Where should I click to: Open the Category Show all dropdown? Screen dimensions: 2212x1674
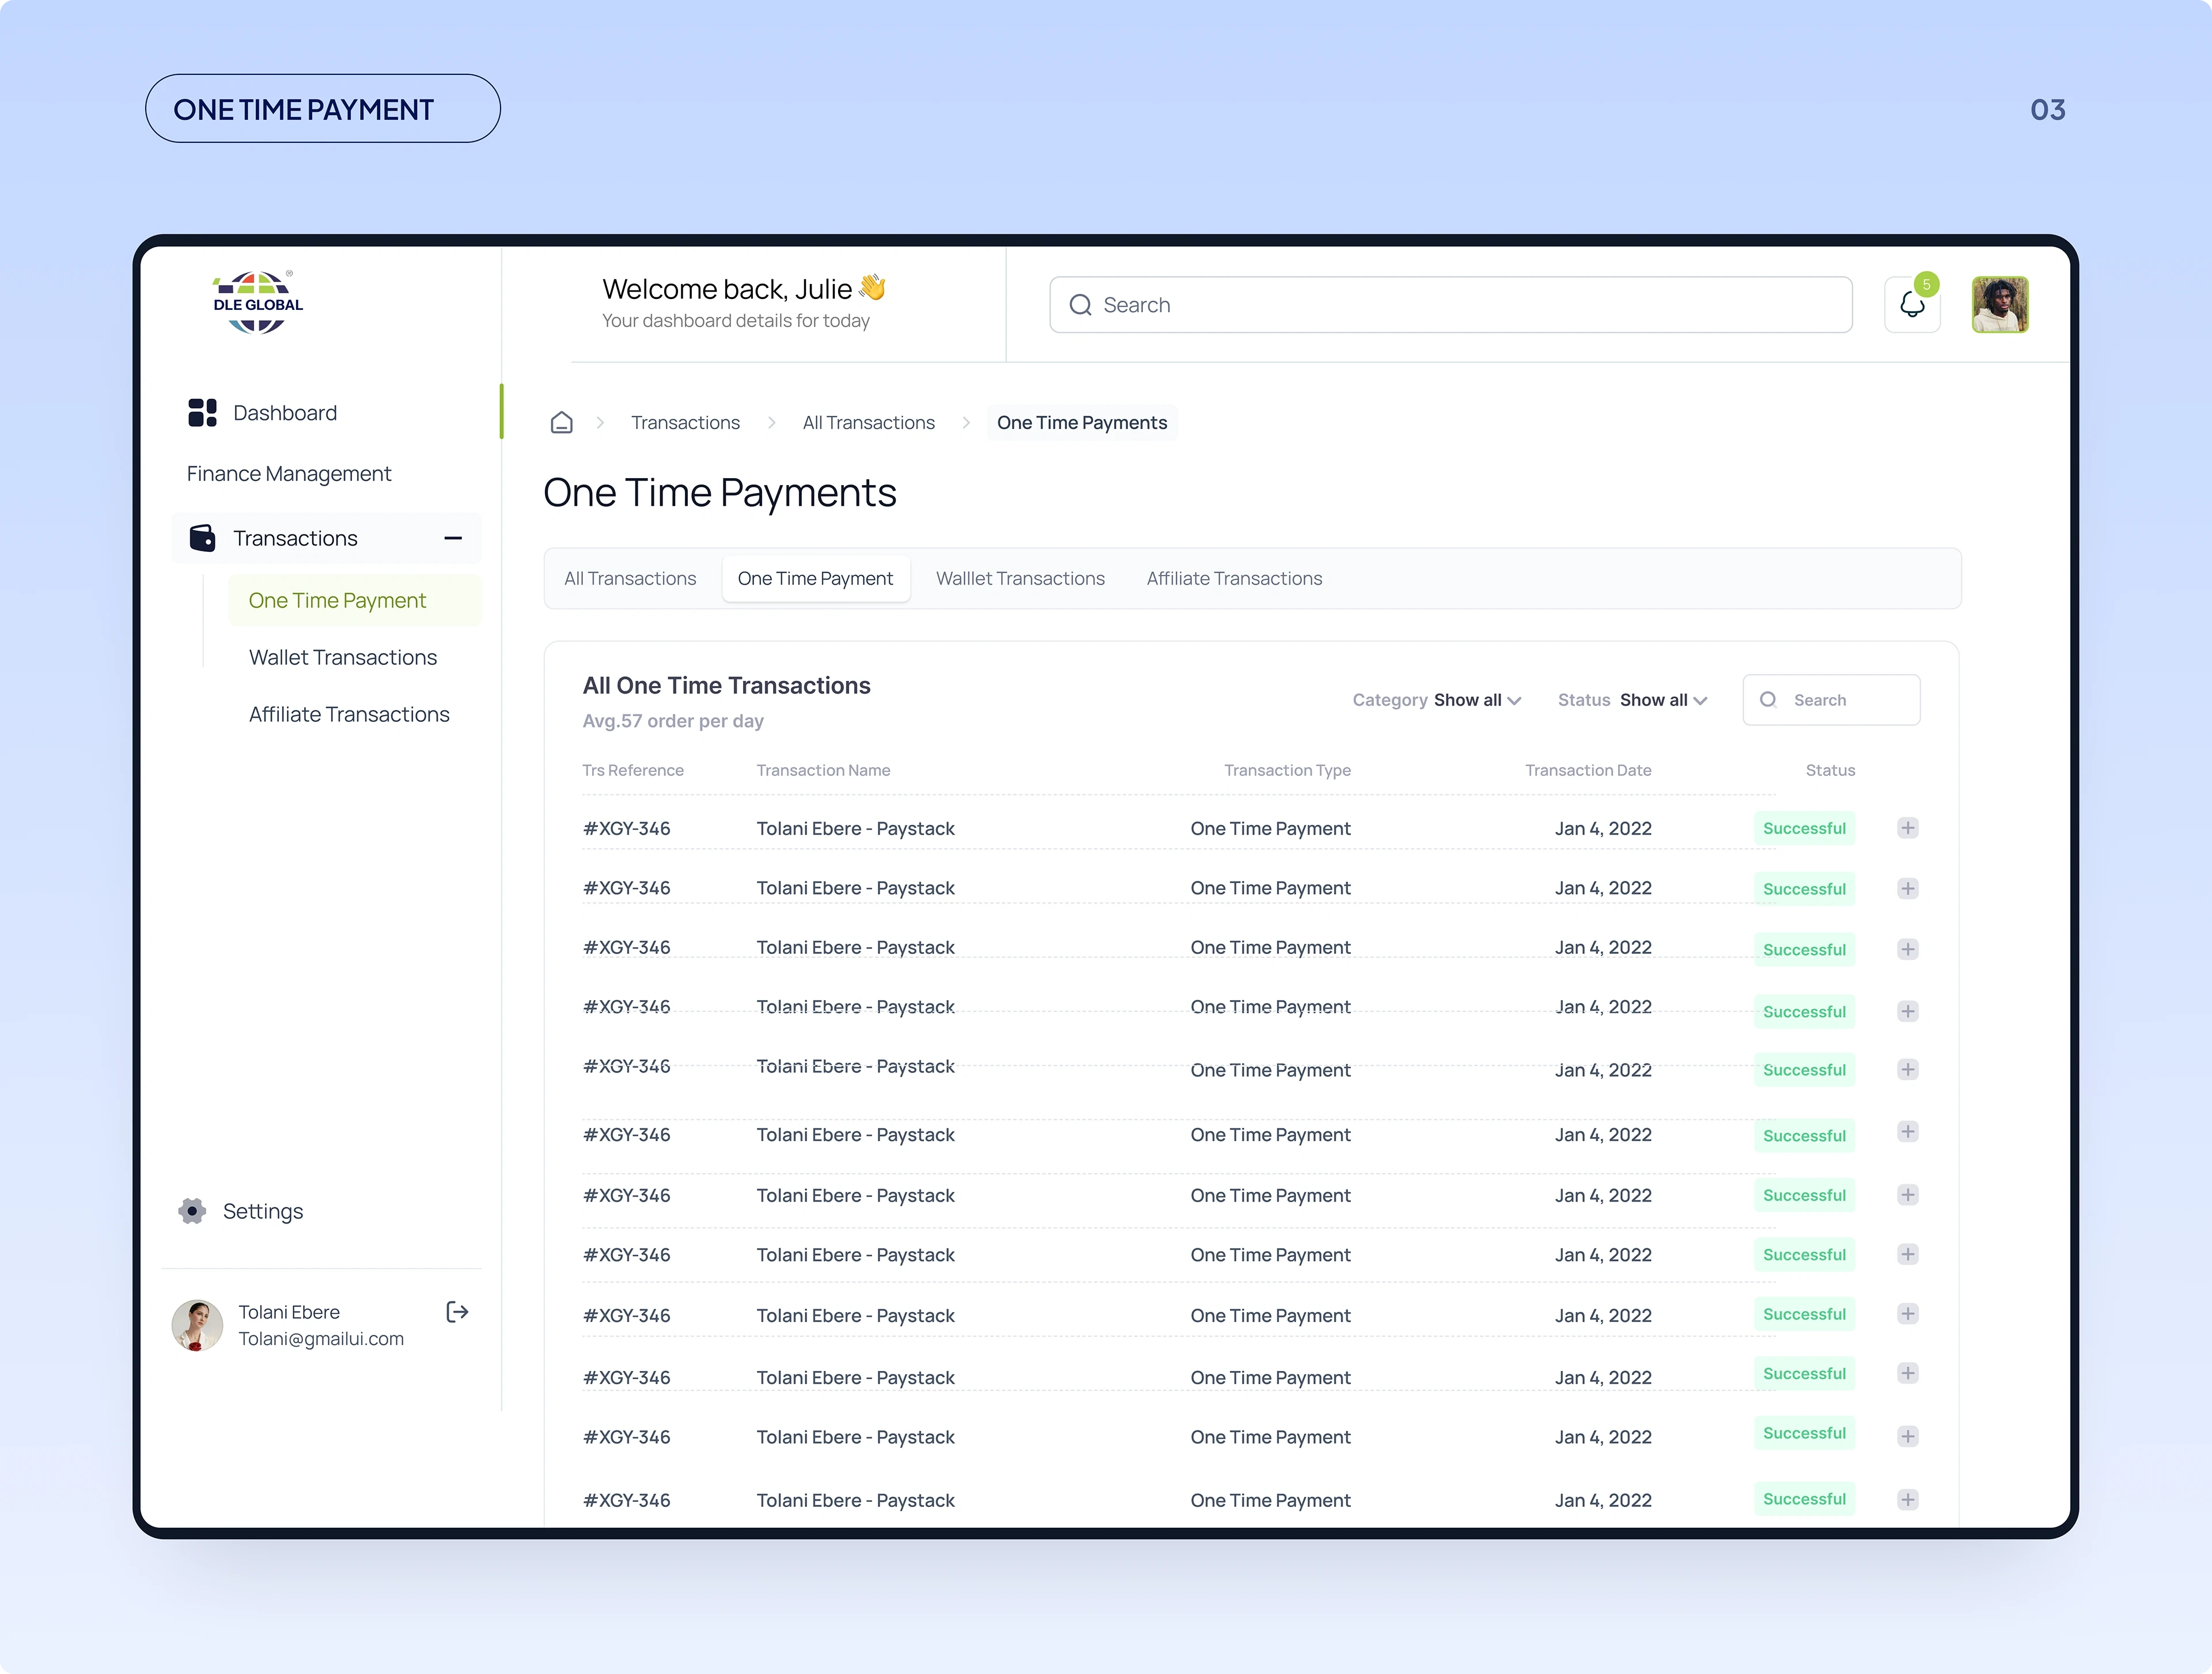(1477, 700)
